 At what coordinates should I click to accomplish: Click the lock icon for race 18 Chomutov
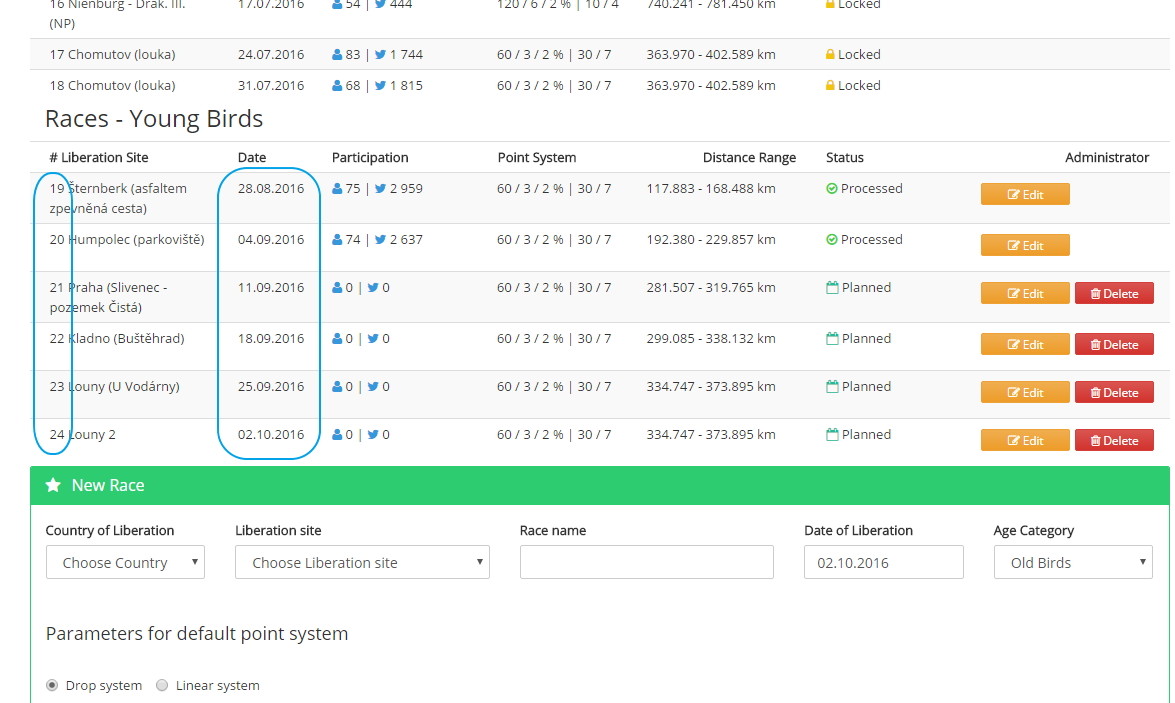pos(830,86)
